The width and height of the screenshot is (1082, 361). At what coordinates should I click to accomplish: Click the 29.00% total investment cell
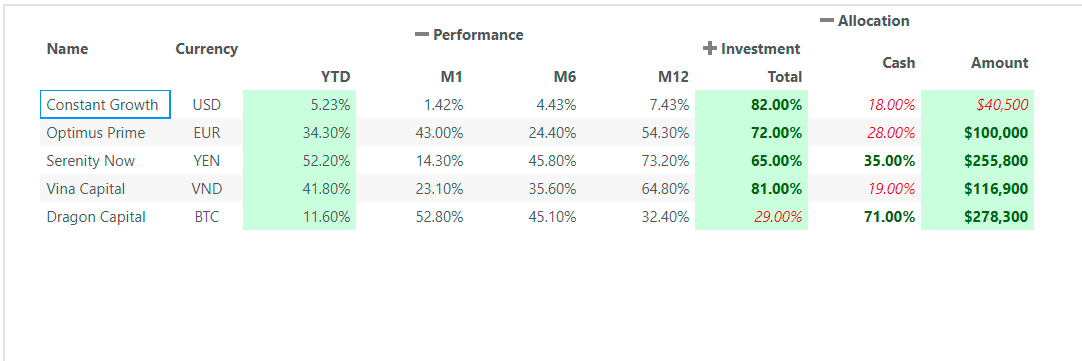pyautogui.click(x=751, y=217)
